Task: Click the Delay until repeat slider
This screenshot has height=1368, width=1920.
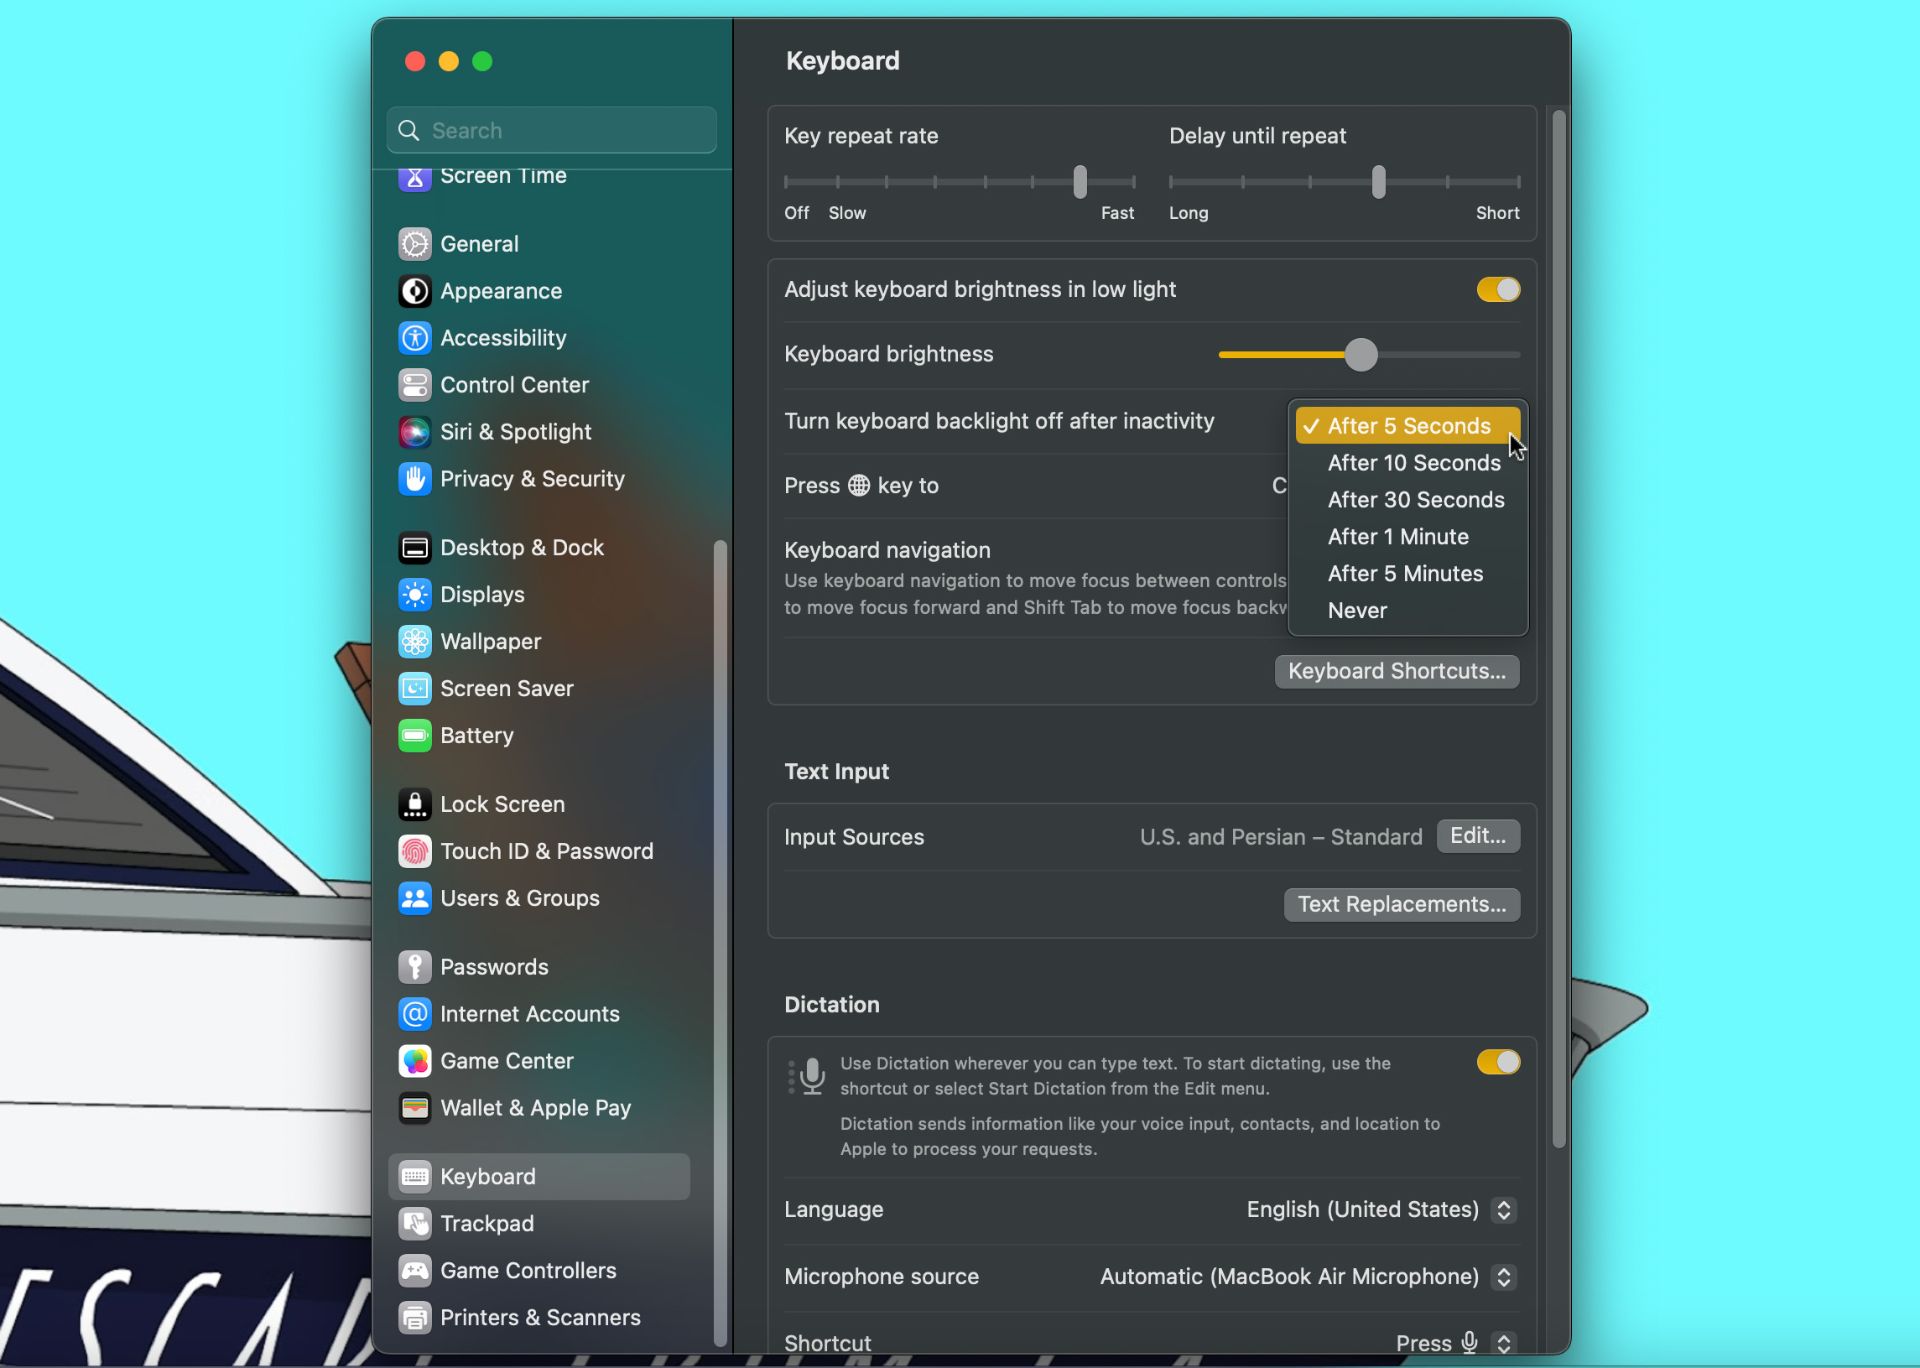Action: pyautogui.click(x=1345, y=182)
